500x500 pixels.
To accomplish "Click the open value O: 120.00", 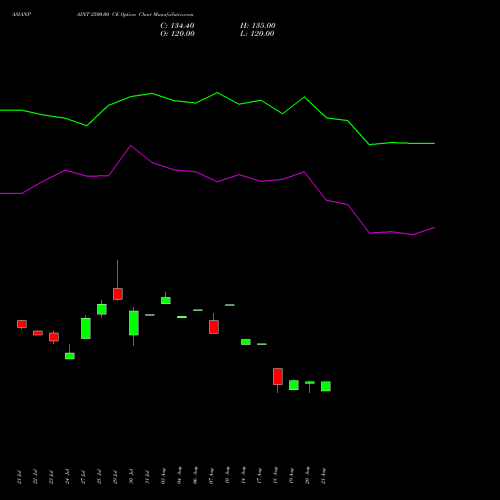I will coord(177,34).
